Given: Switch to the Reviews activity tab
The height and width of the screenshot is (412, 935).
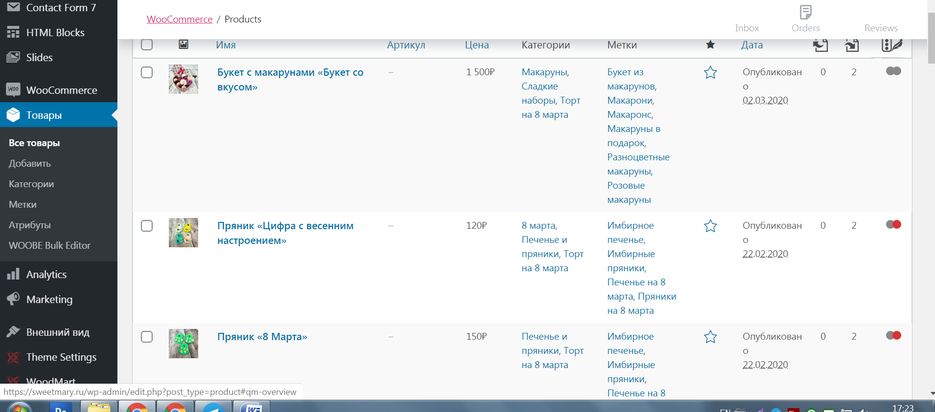Looking at the screenshot, I should (x=881, y=28).
